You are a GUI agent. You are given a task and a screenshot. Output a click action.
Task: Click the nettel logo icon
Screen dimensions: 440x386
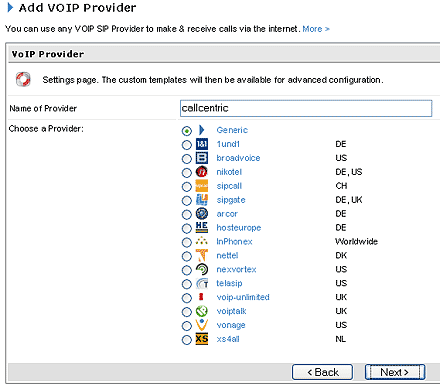tap(202, 256)
